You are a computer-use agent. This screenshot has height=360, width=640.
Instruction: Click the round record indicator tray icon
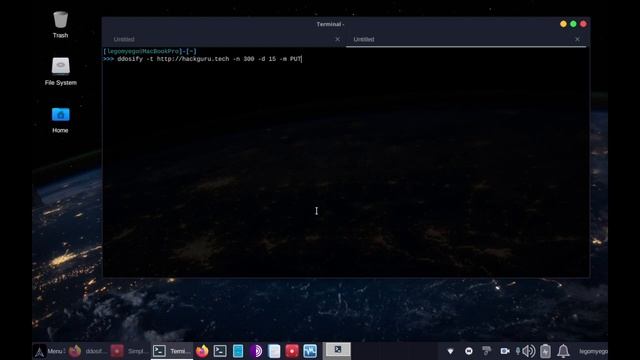tap(469, 351)
